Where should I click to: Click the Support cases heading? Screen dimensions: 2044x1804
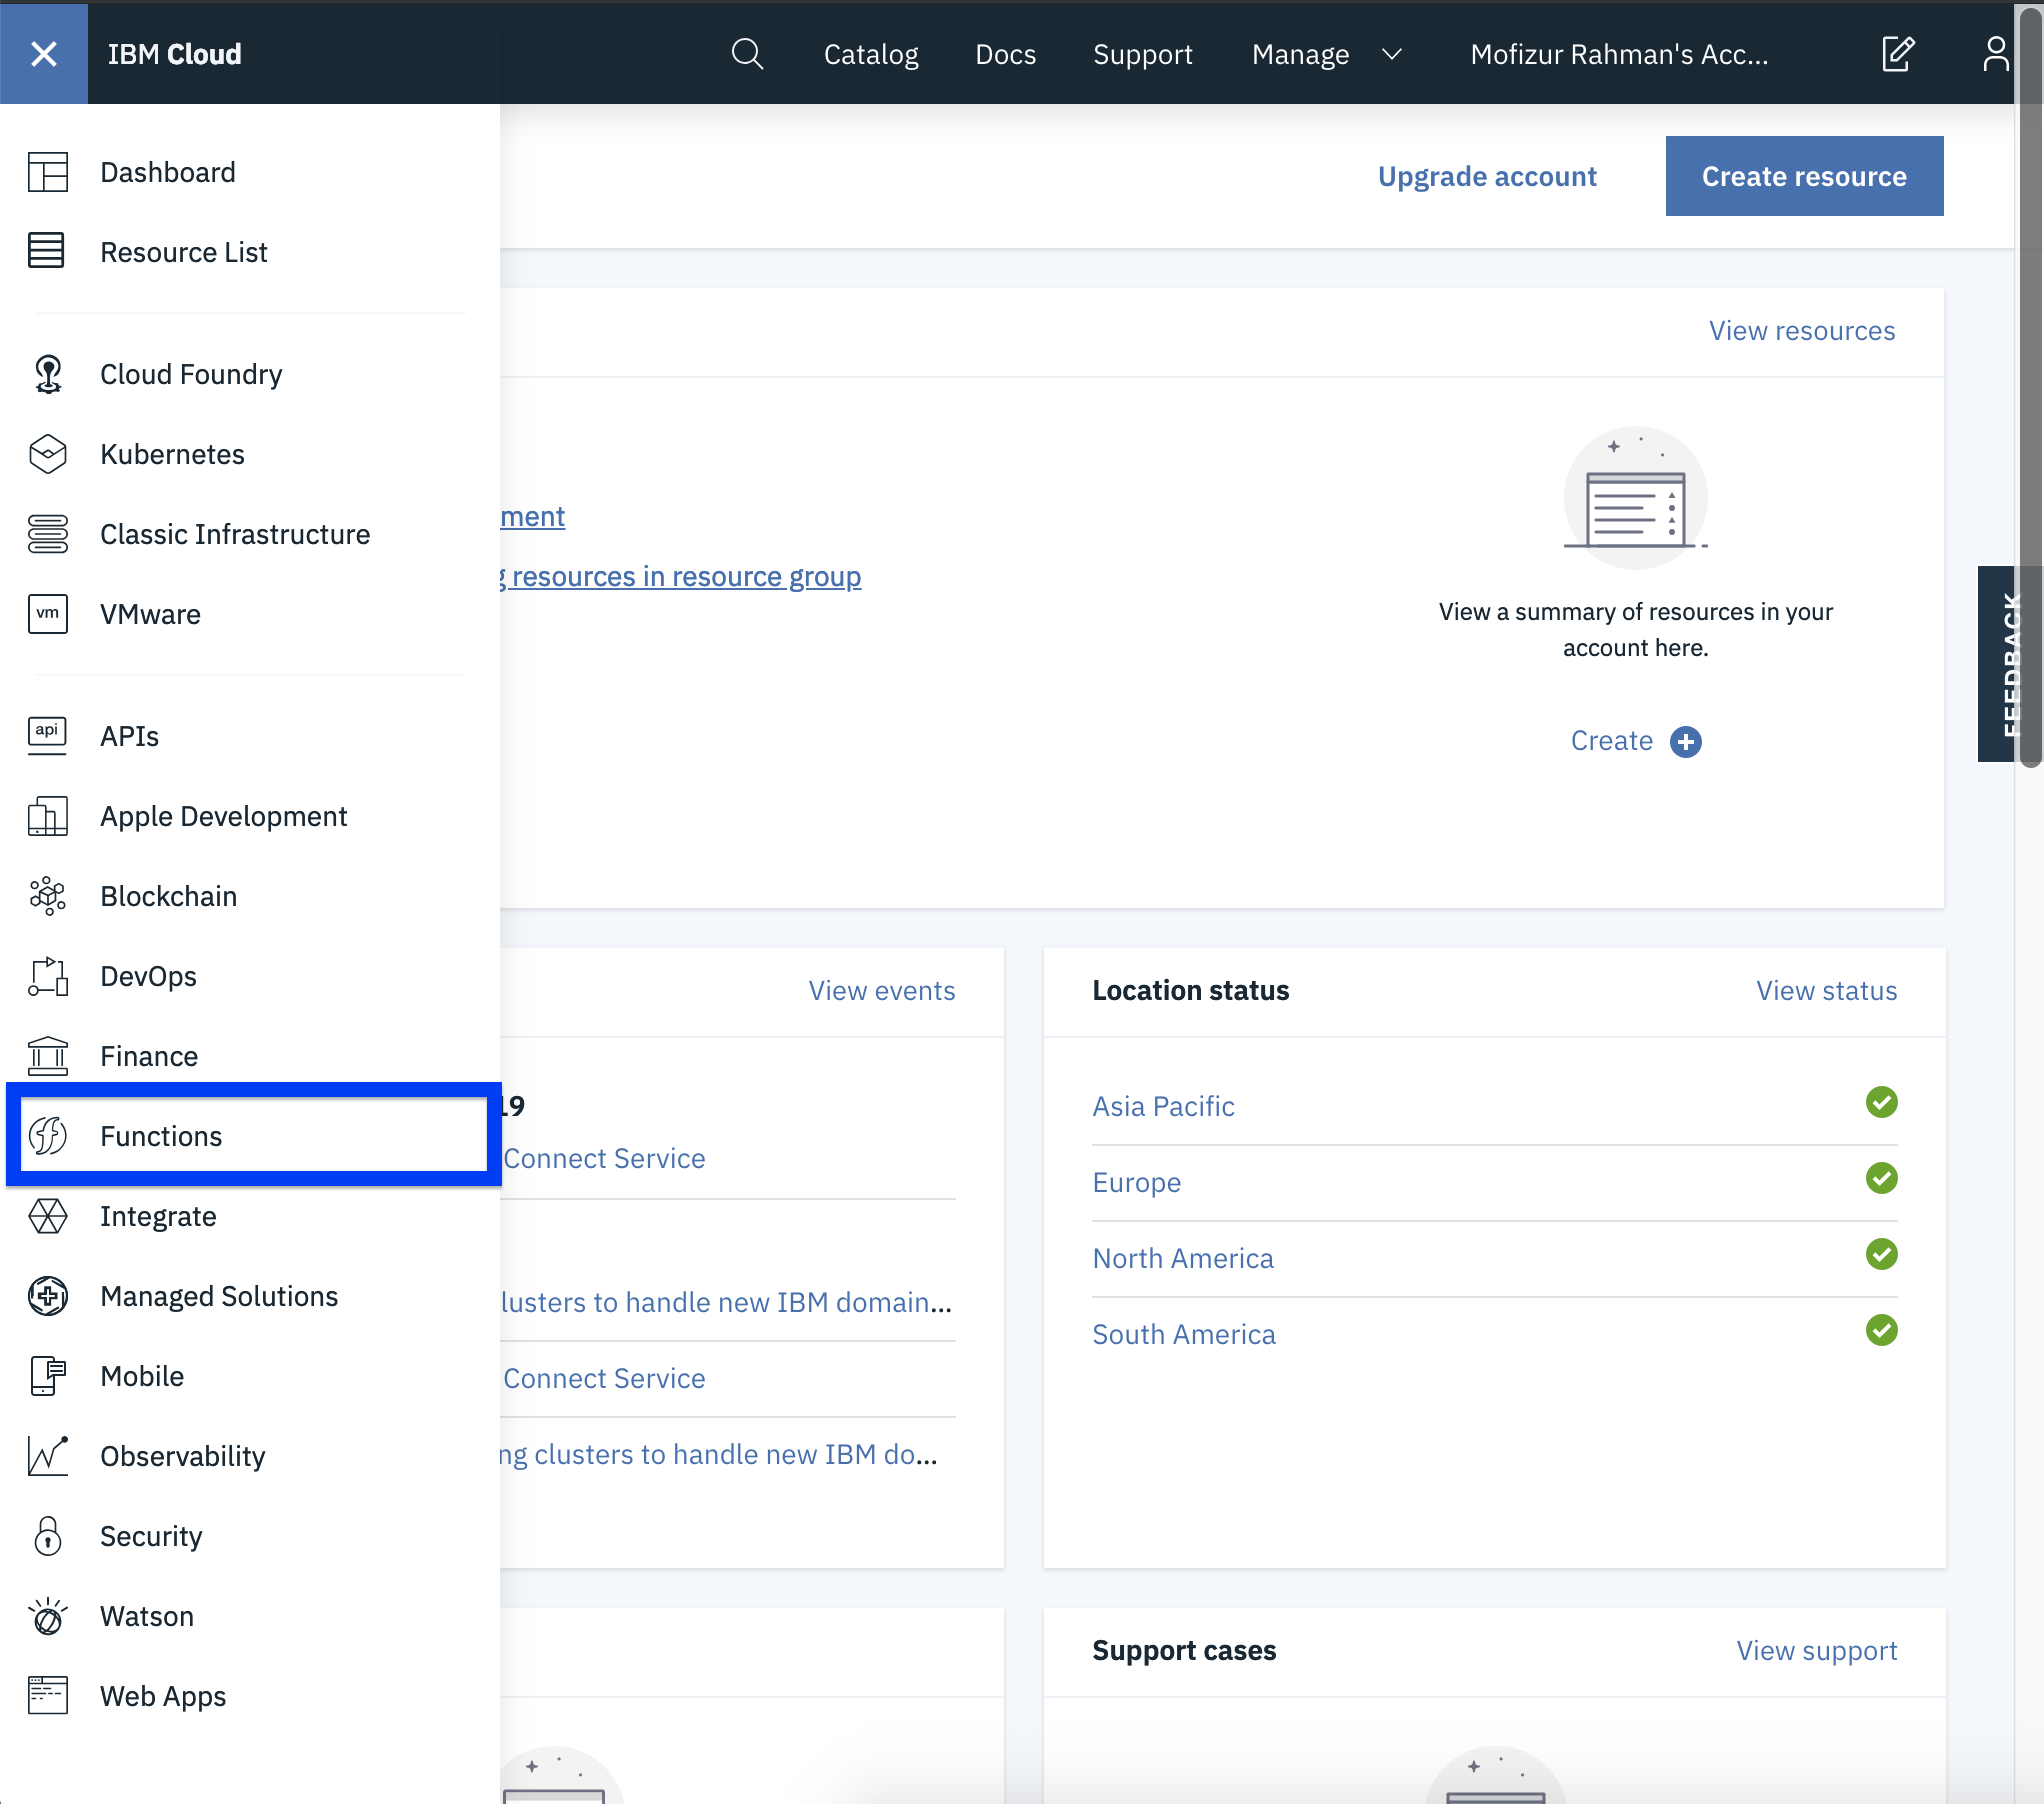pos(1184,1650)
